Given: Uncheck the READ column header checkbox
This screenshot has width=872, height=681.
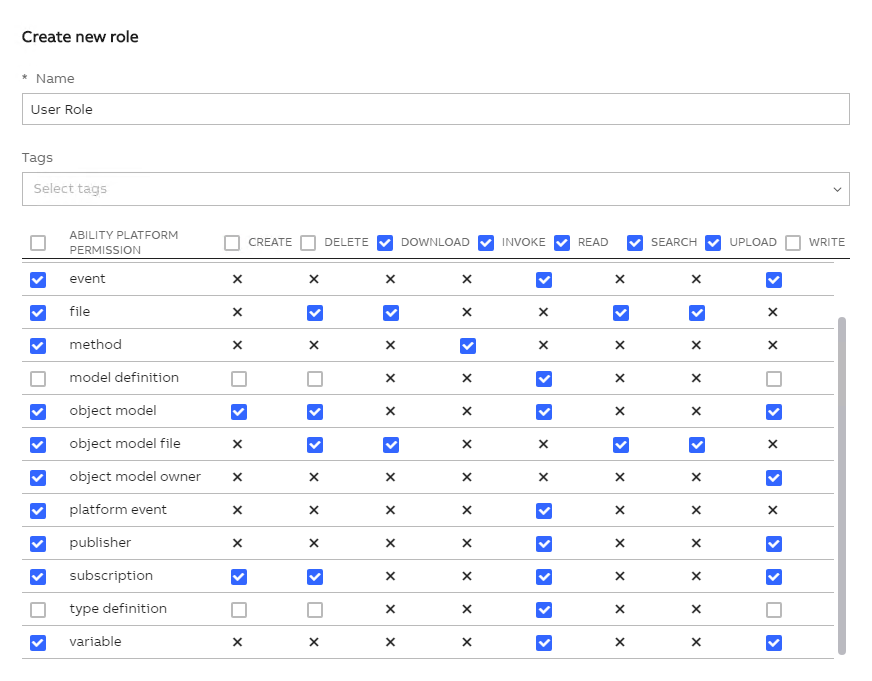Looking at the screenshot, I should click(562, 243).
